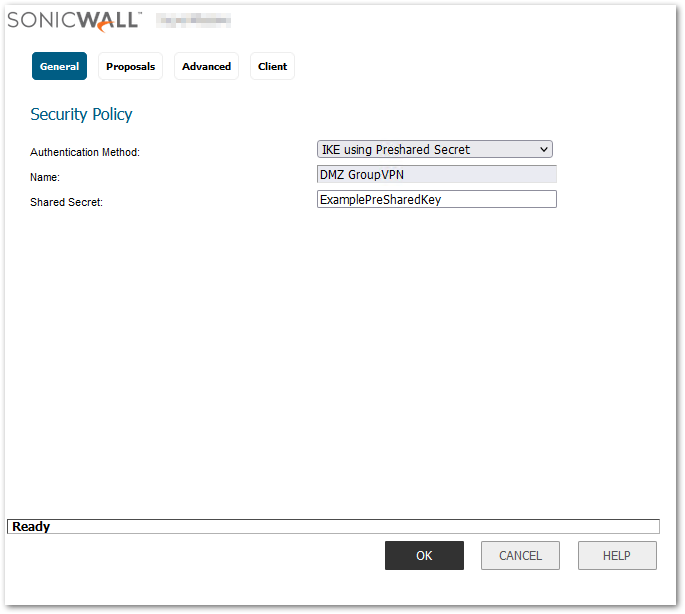Click the Security Policy heading
This screenshot has width=685, height=614.
81,115
